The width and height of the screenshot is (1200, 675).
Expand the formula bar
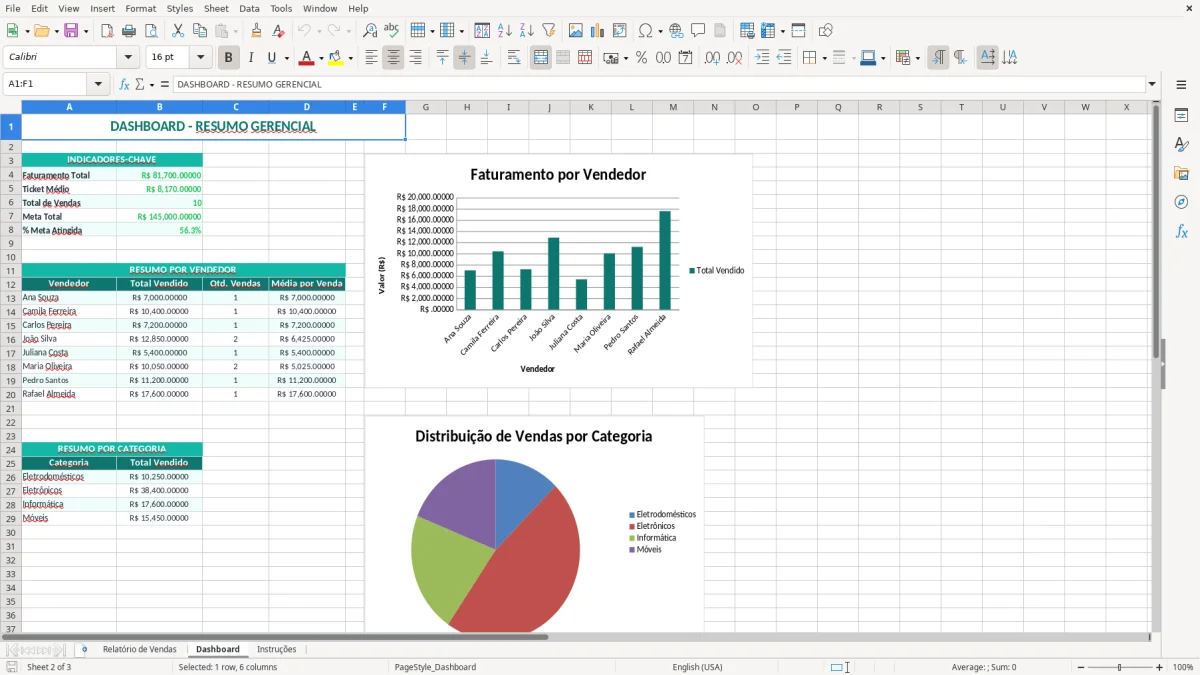[1153, 84]
